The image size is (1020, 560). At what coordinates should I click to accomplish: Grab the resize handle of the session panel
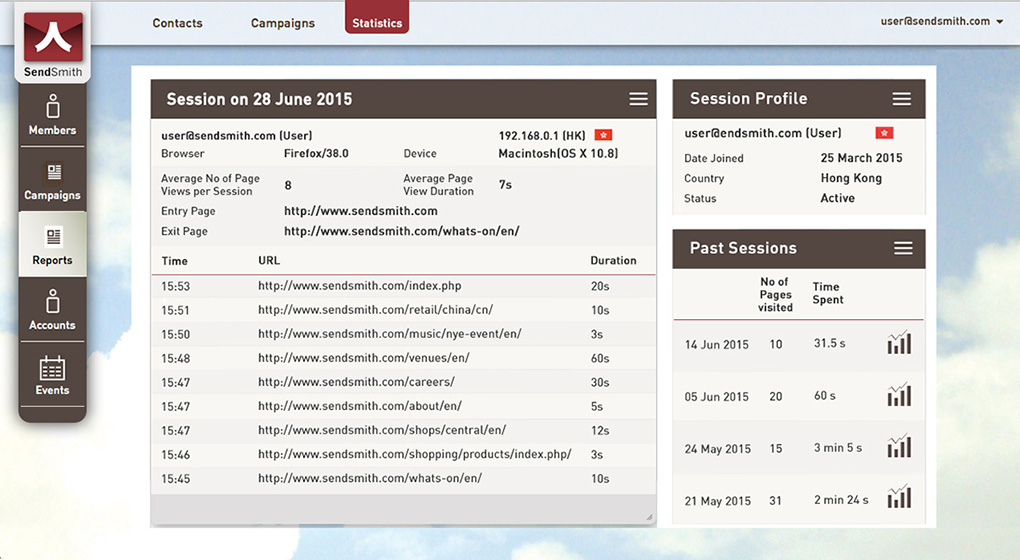tap(649, 517)
